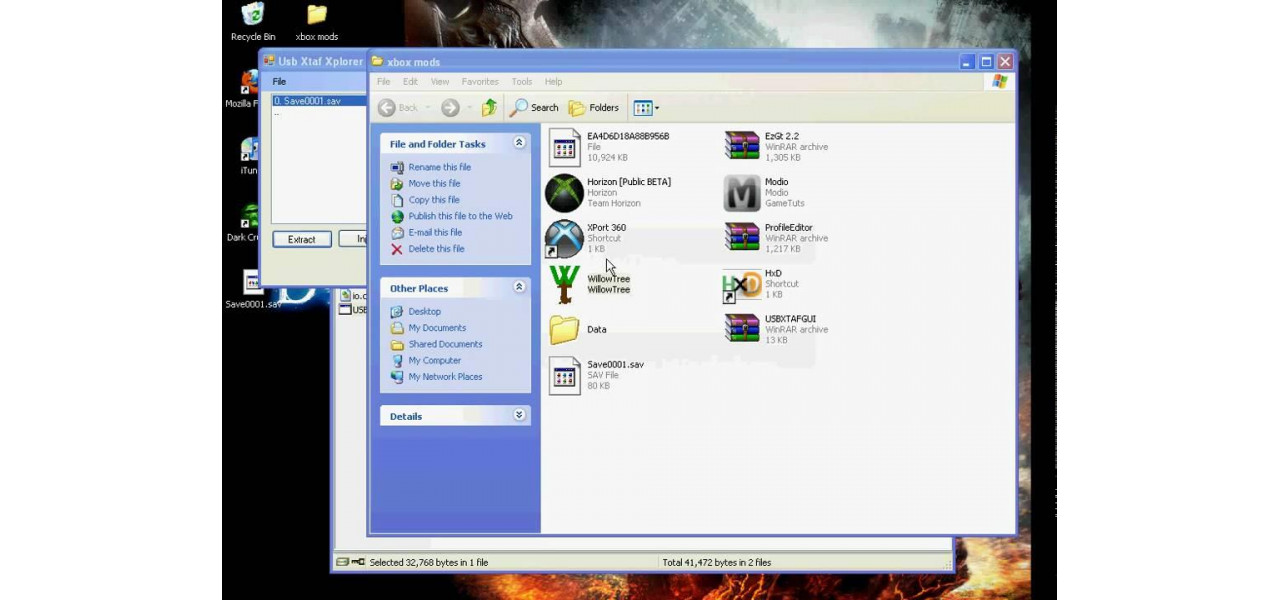
Task: Select the XPort 360 shortcut icon
Action: click(x=564, y=239)
